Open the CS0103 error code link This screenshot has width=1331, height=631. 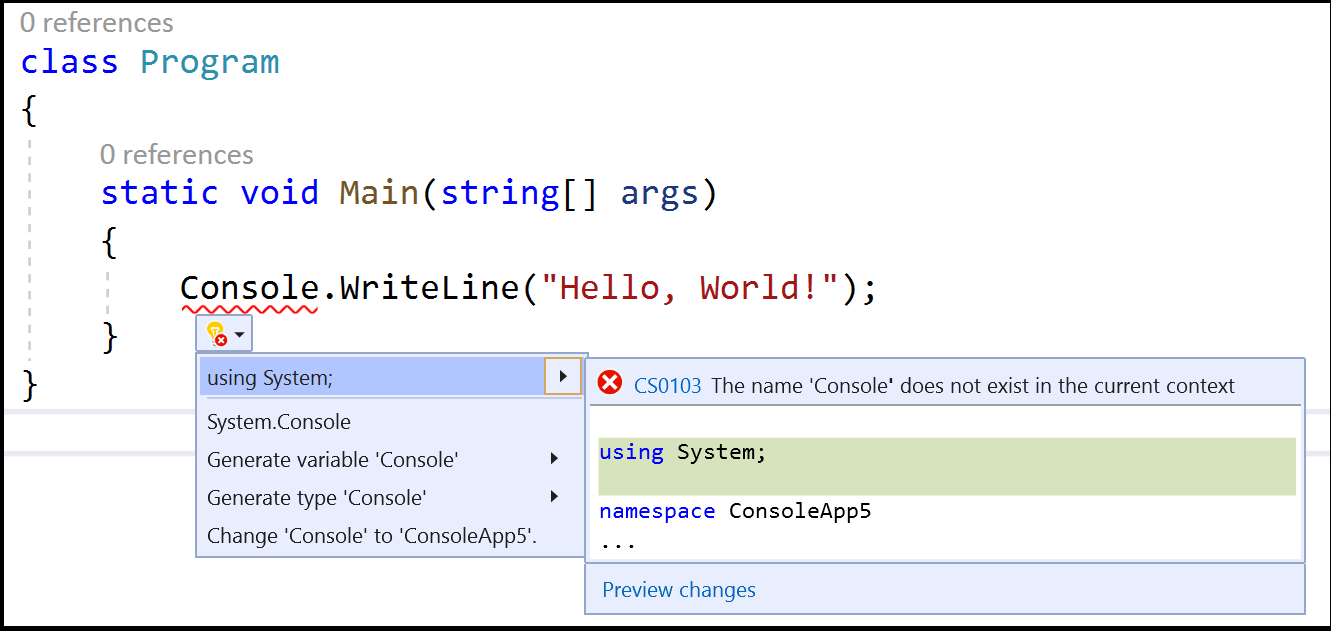click(x=667, y=385)
